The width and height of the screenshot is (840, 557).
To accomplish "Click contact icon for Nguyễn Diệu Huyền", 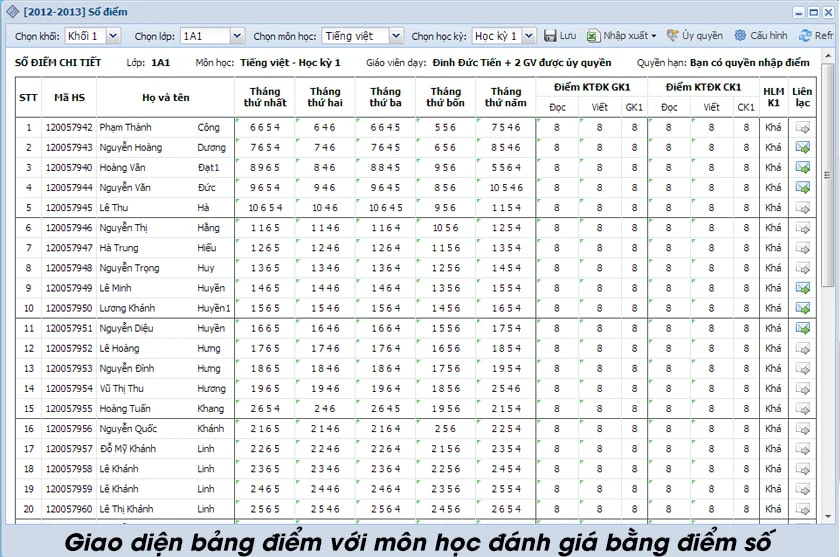I will (802, 328).
